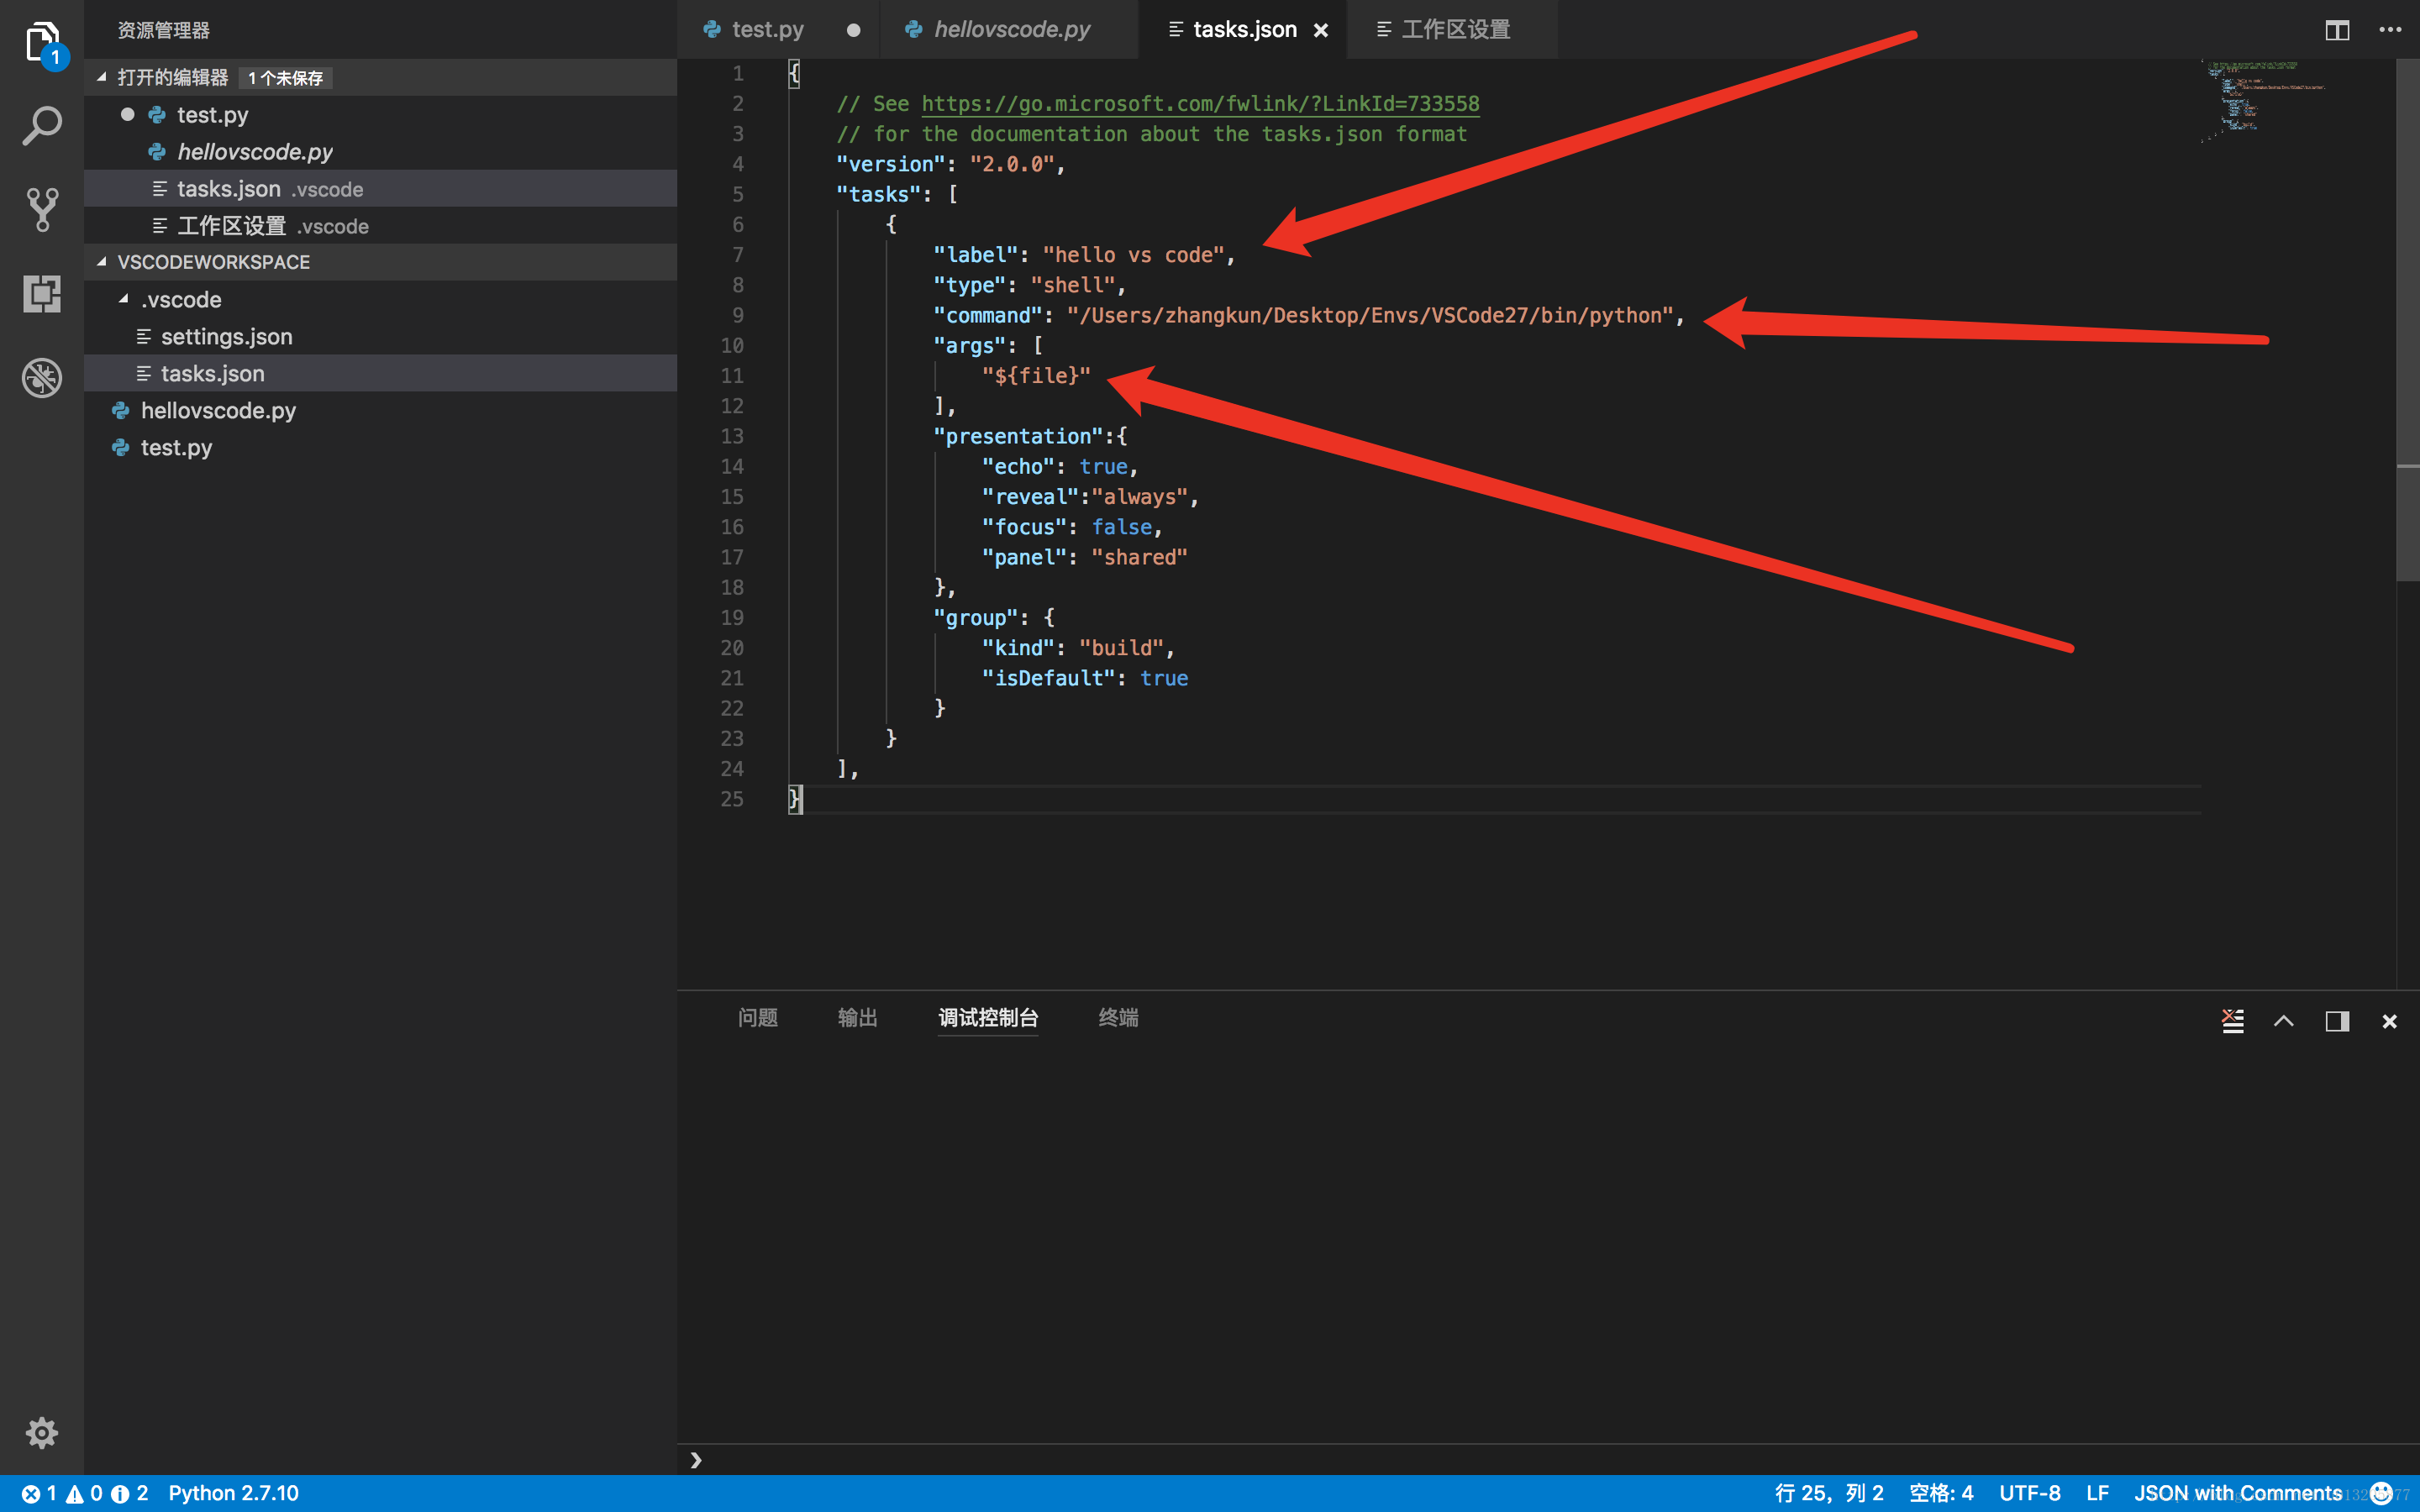
Task: Open the Microsoft fwlink documentation URL
Action: point(1200,104)
